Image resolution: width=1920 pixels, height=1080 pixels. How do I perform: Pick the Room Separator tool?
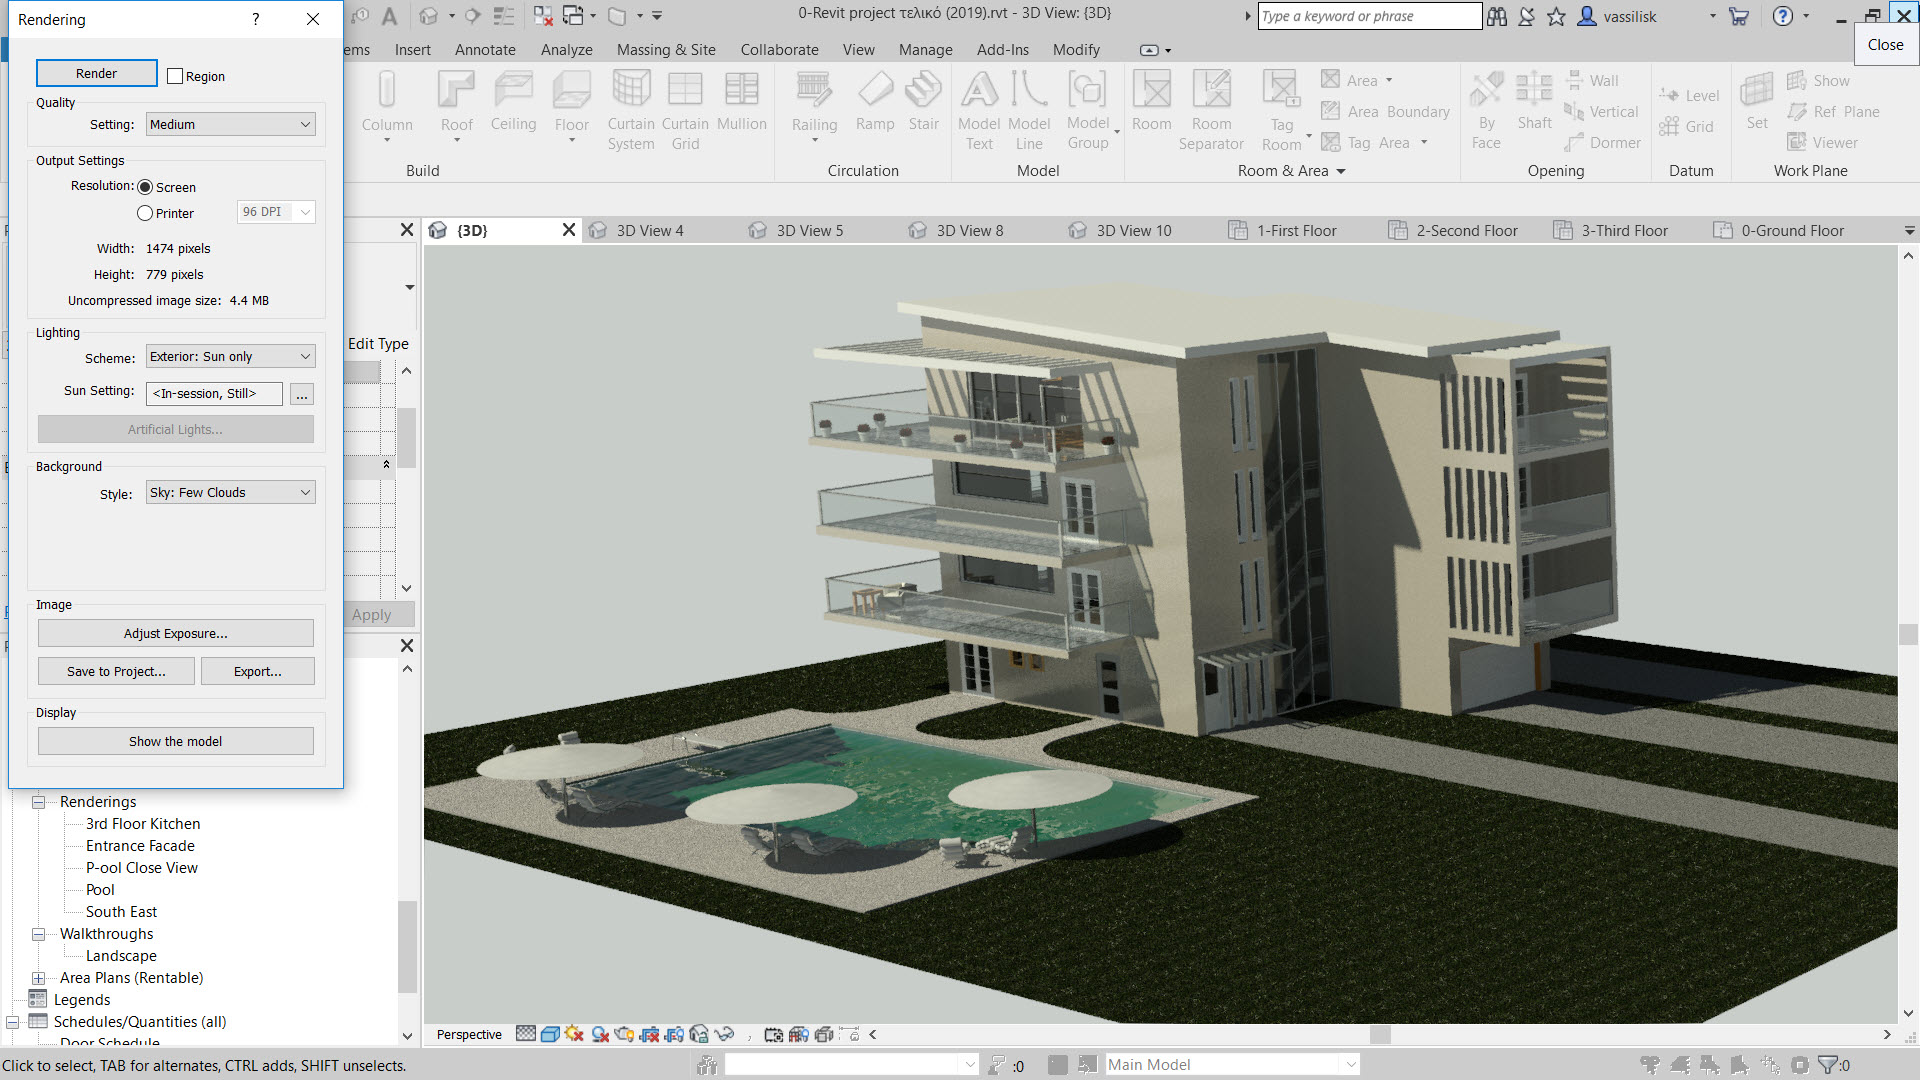coord(1211,111)
